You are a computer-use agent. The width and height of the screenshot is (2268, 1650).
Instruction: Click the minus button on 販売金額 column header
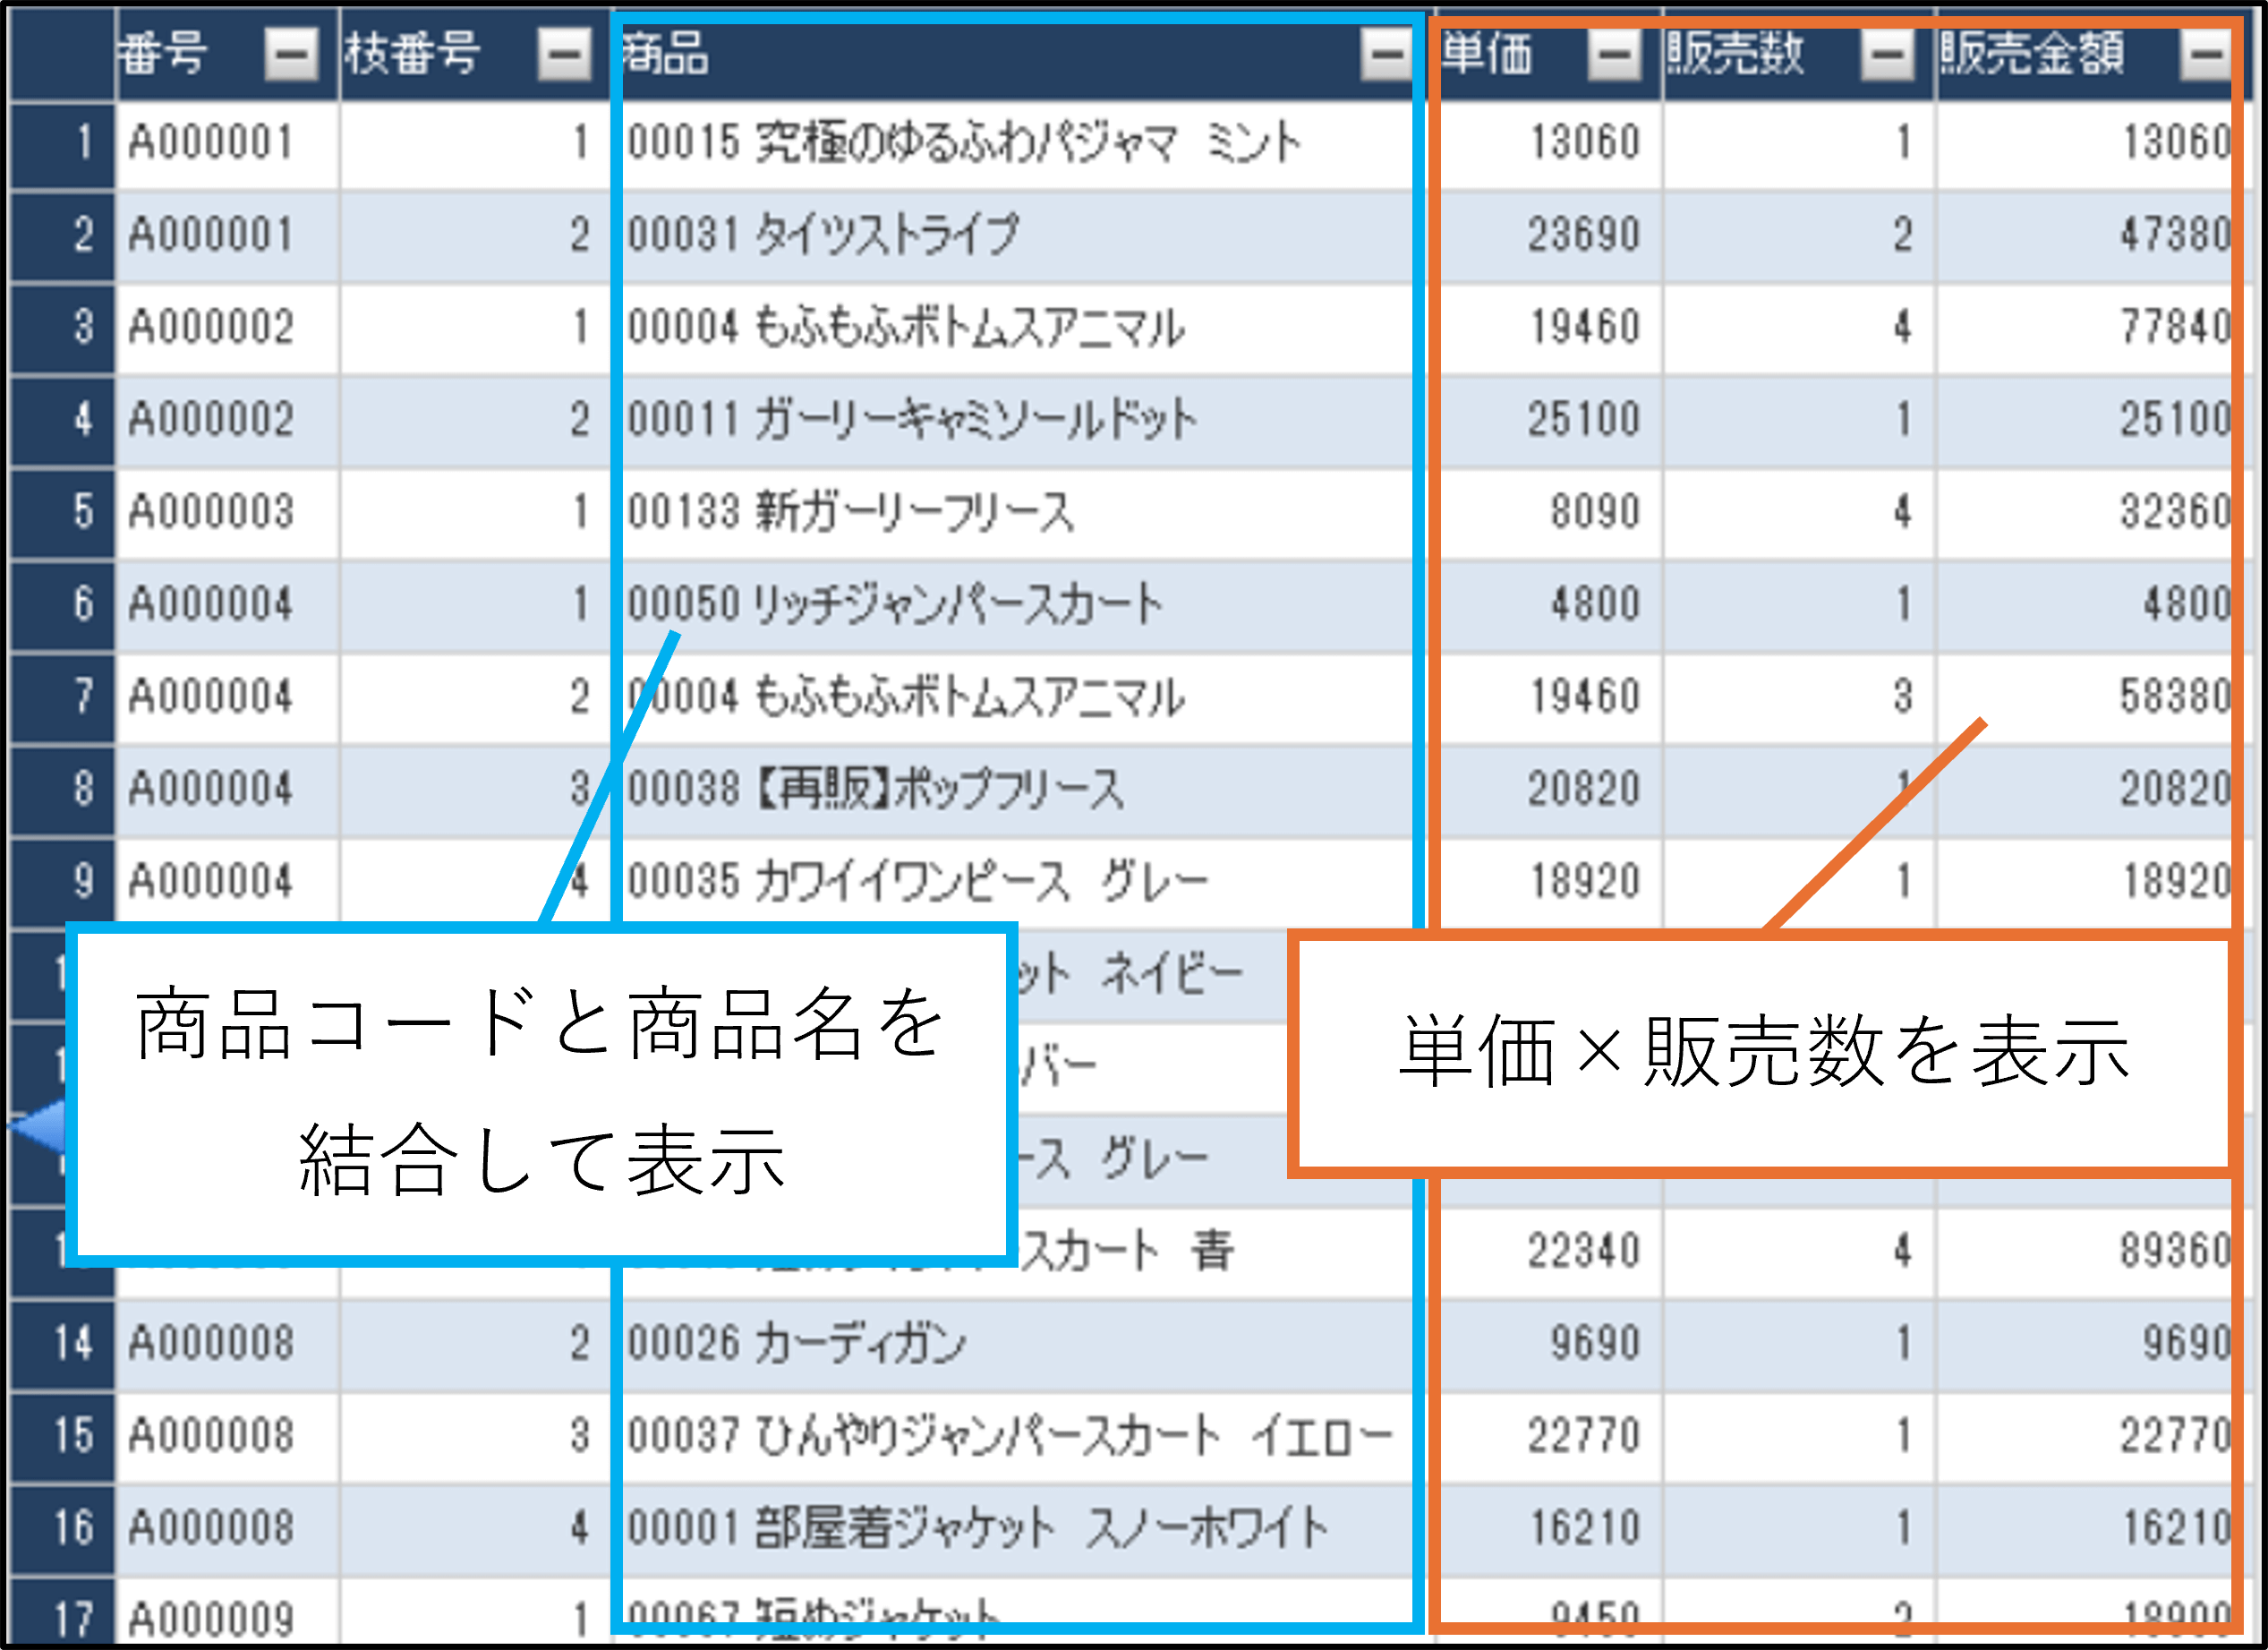tap(2205, 54)
